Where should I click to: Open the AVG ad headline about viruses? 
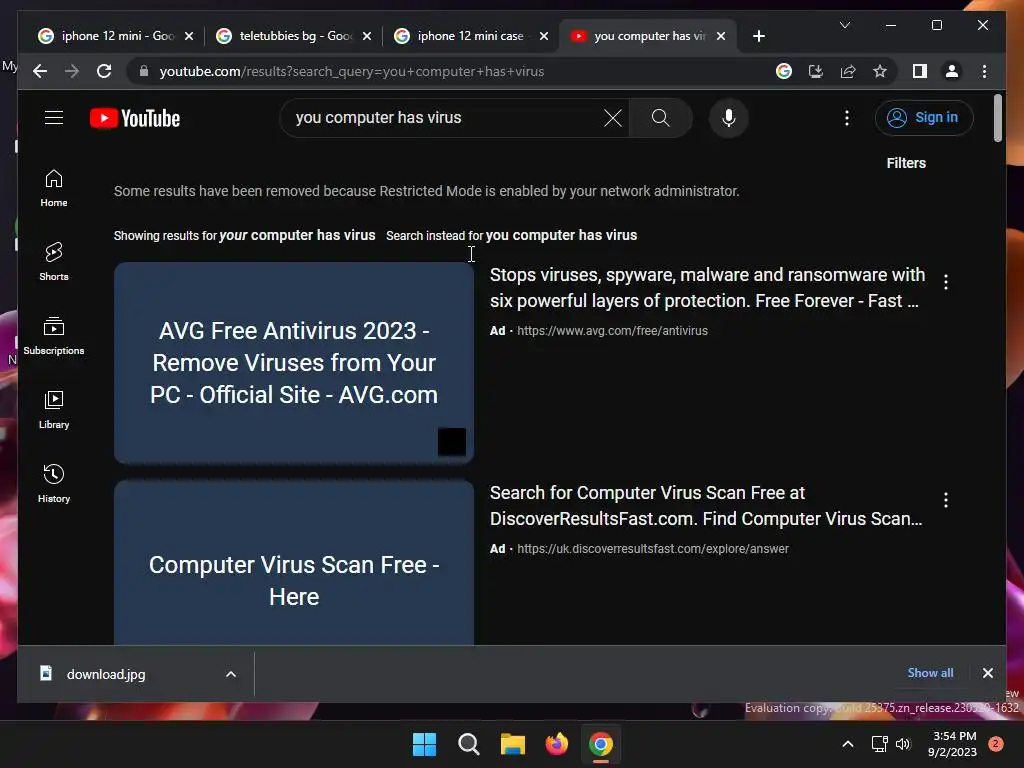click(707, 288)
